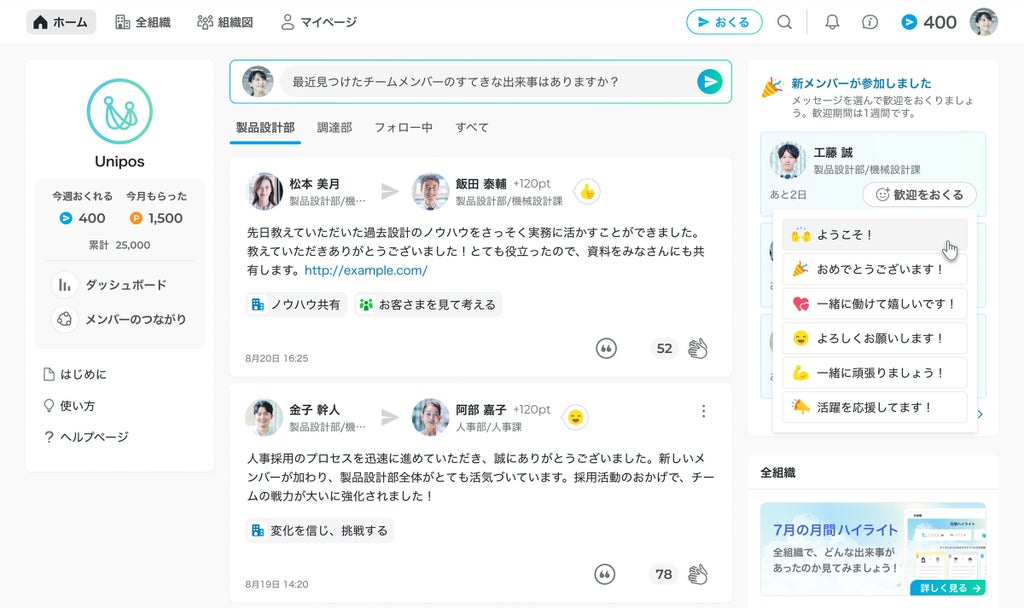
Task: Open the search magnifier icon
Action: (784, 22)
